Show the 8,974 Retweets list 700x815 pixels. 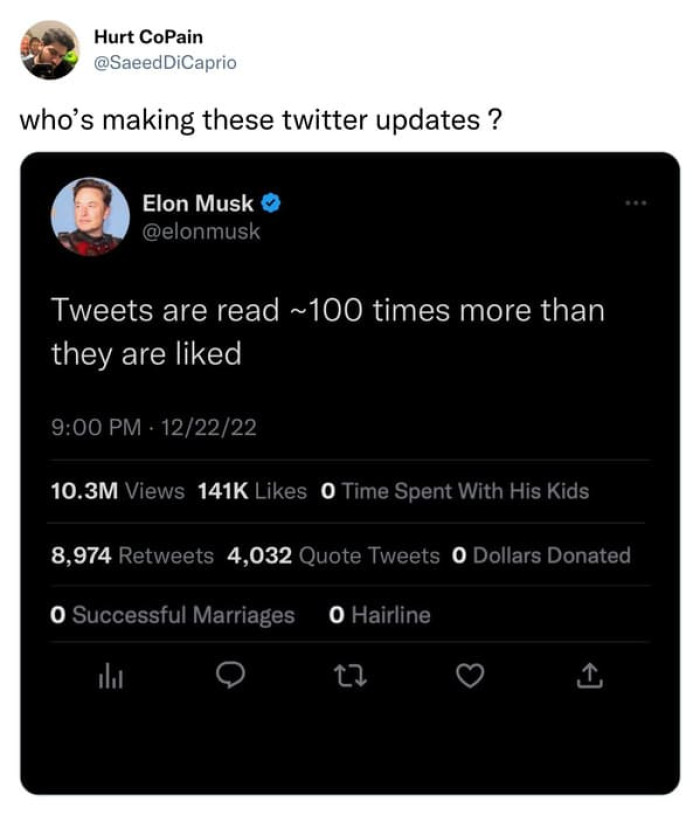[x=132, y=555]
